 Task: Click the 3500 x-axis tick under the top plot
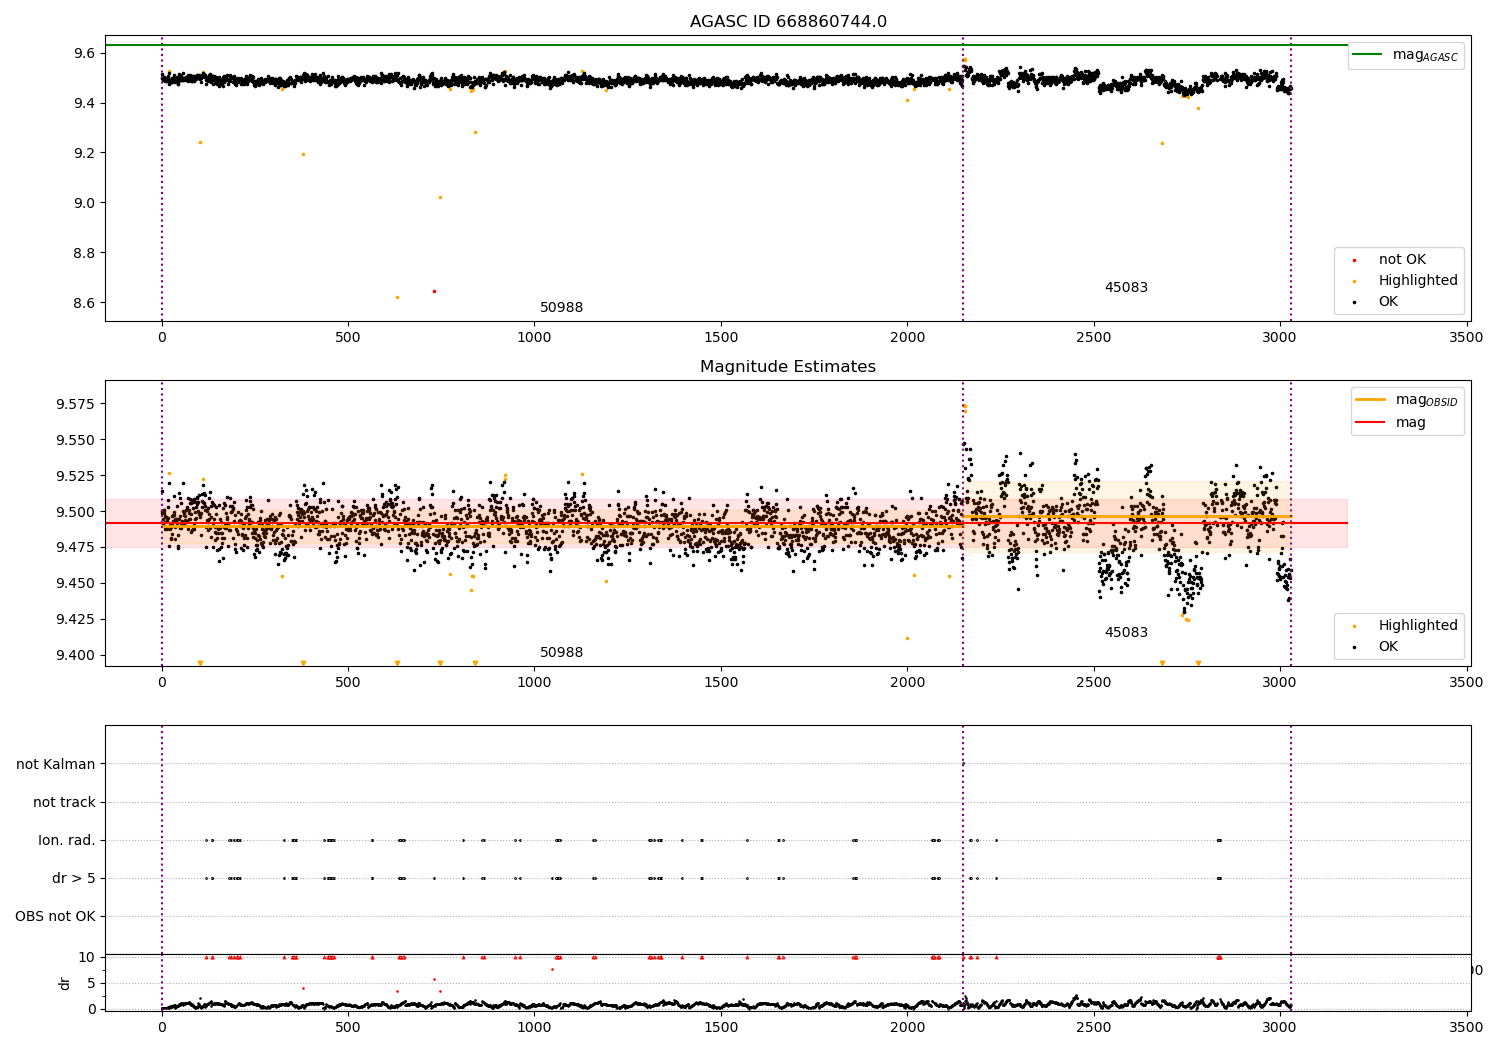tap(1466, 338)
